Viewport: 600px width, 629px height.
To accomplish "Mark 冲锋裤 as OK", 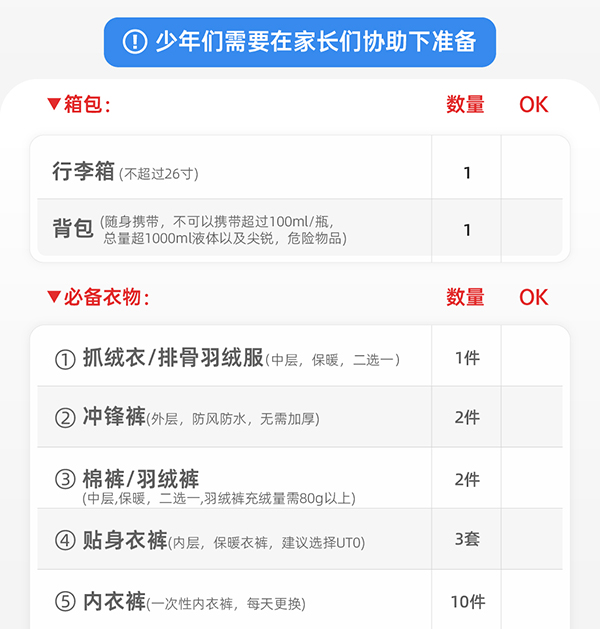I will pyautogui.click(x=534, y=418).
